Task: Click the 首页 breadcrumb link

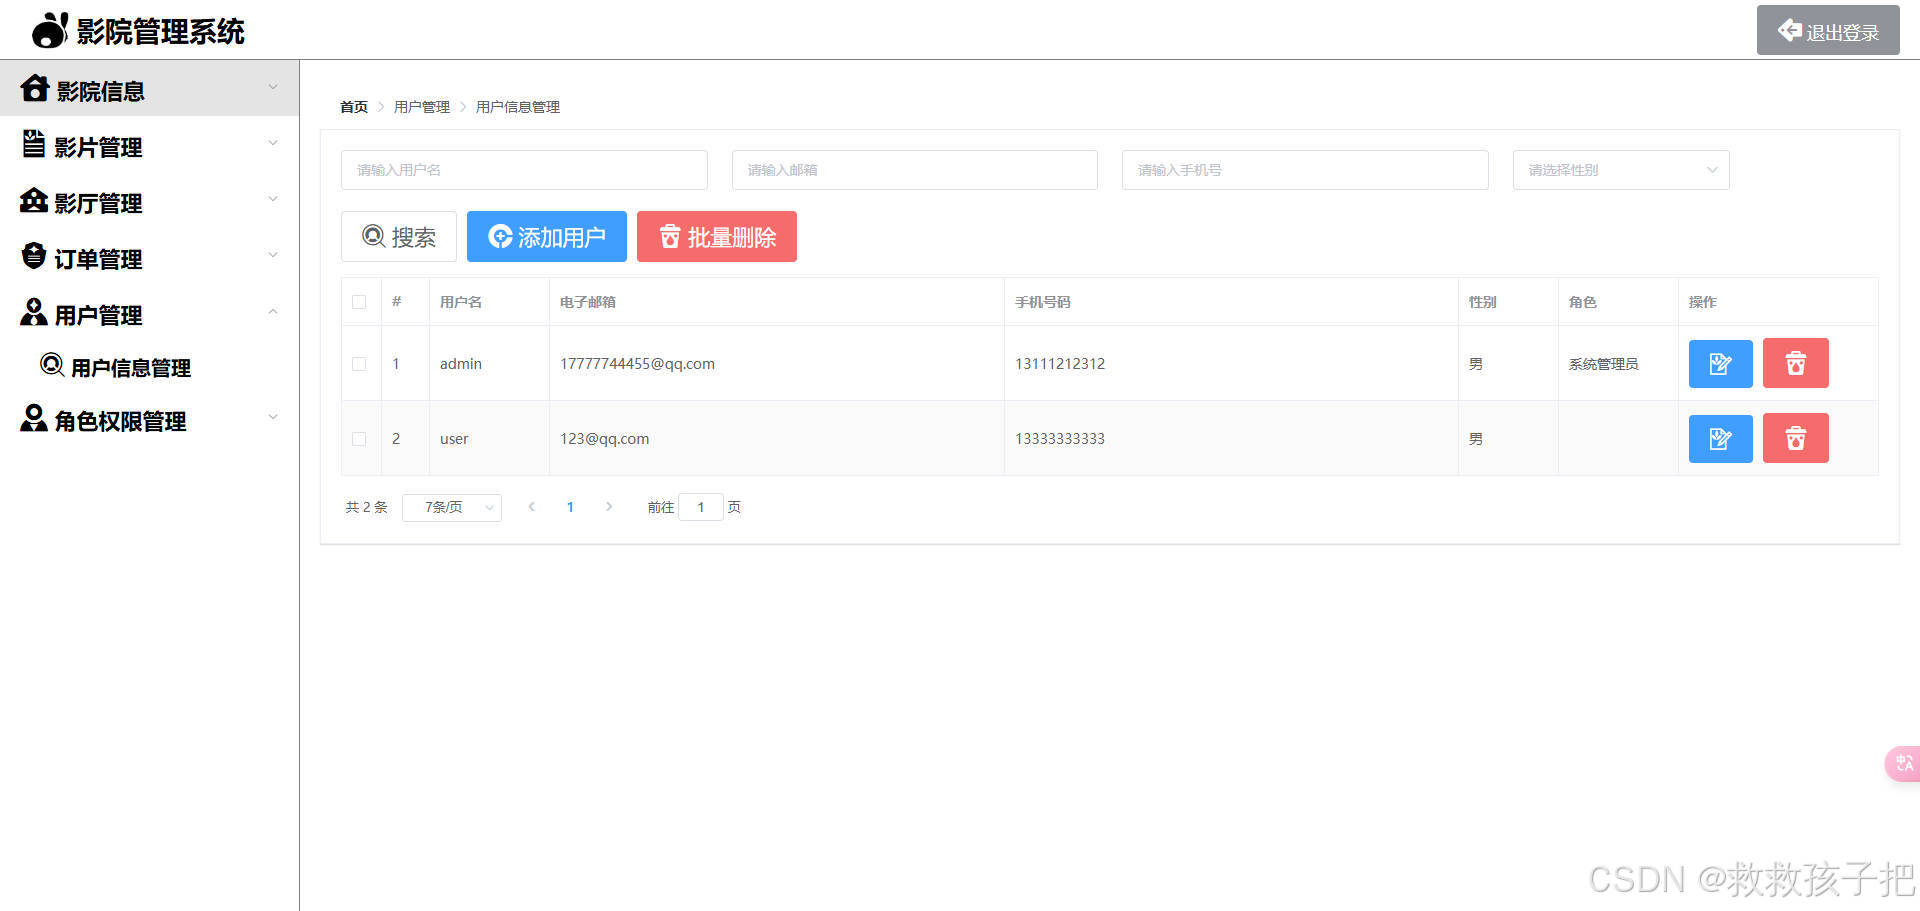Action: (x=354, y=107)
